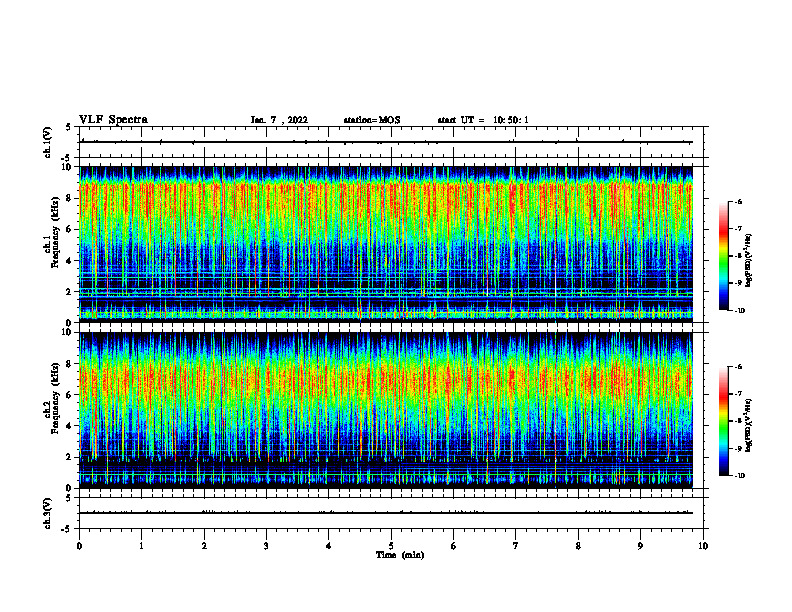
Task: Click the "10" tick label on the time axis
Action: [x=703, y=546]
